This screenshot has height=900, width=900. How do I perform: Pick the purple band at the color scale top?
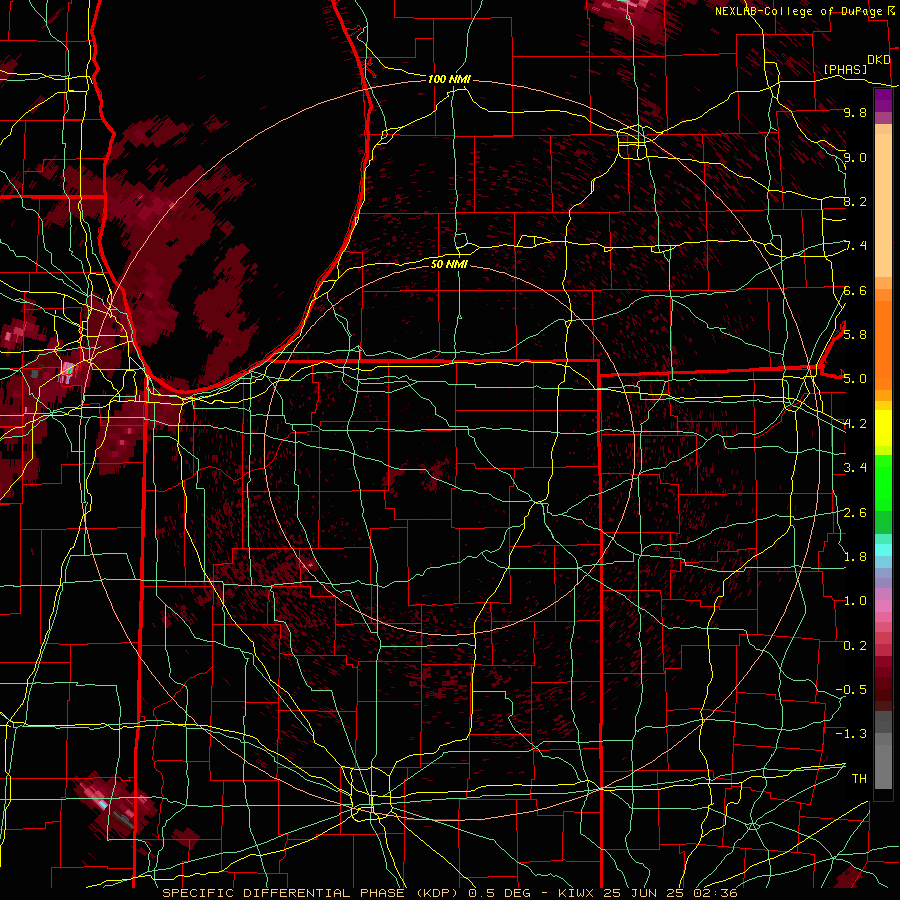pyautogui.click(x=883, y=100)
